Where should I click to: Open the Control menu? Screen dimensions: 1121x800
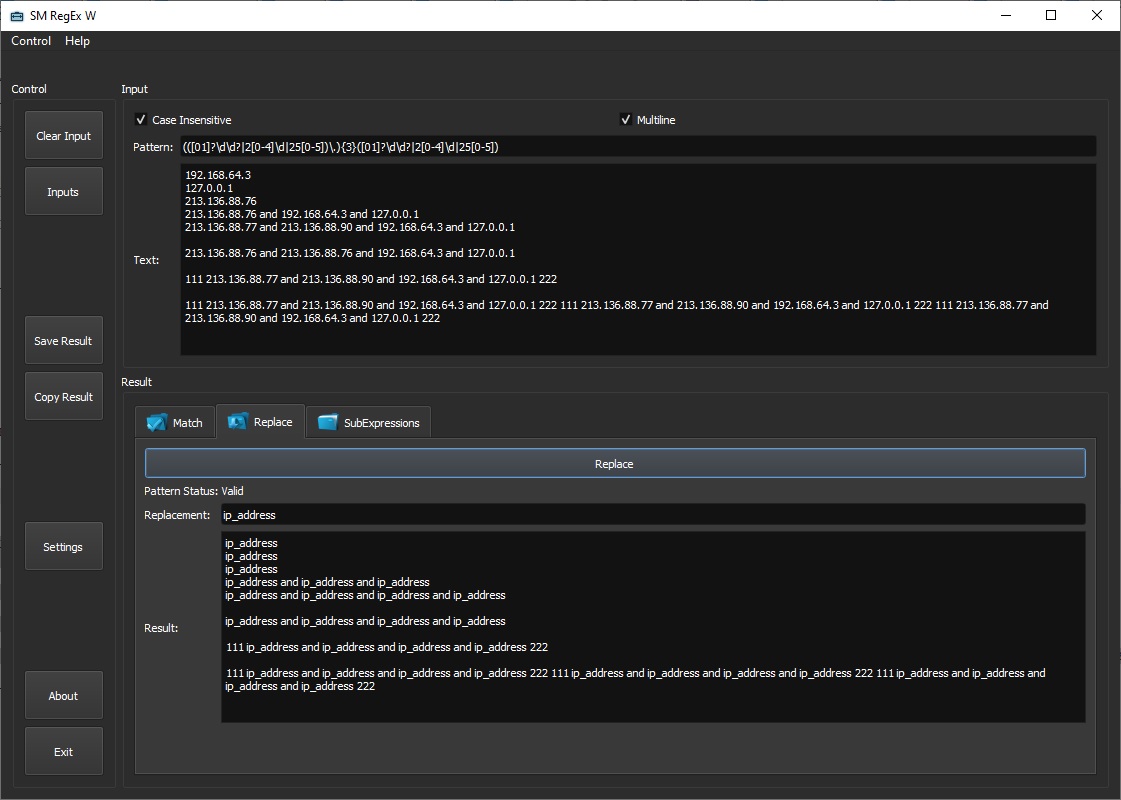(x=31, y=41)
